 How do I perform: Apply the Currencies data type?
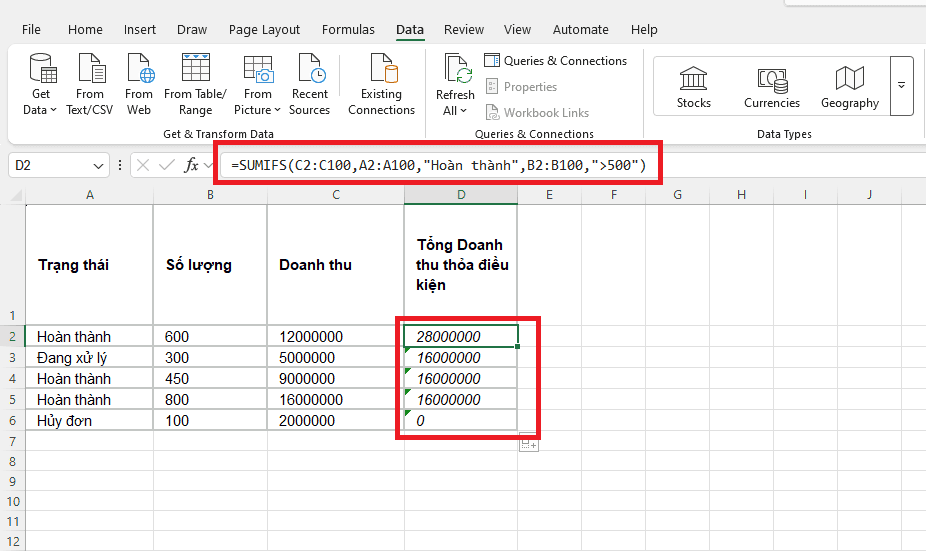pyautogui.click(x=772, y=87)
